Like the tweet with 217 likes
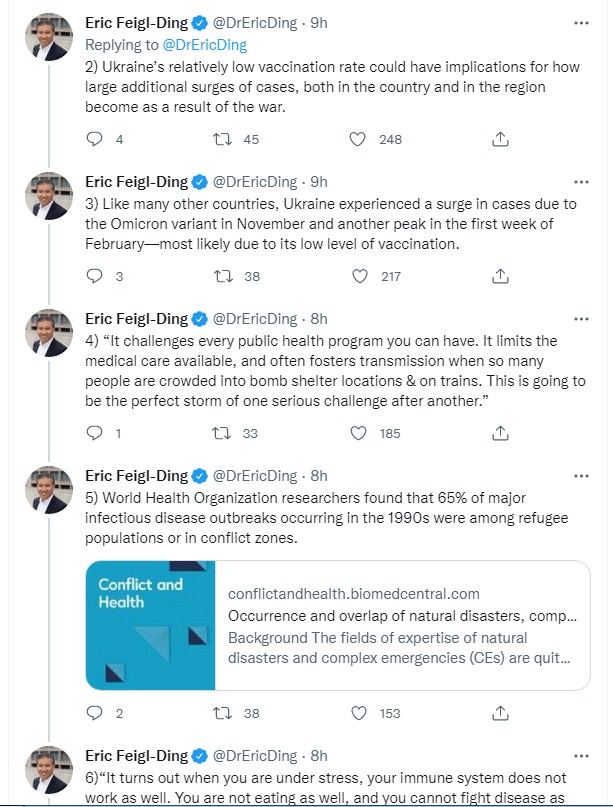The width and height of the screenshot is (613, 807). pos(357,277)
